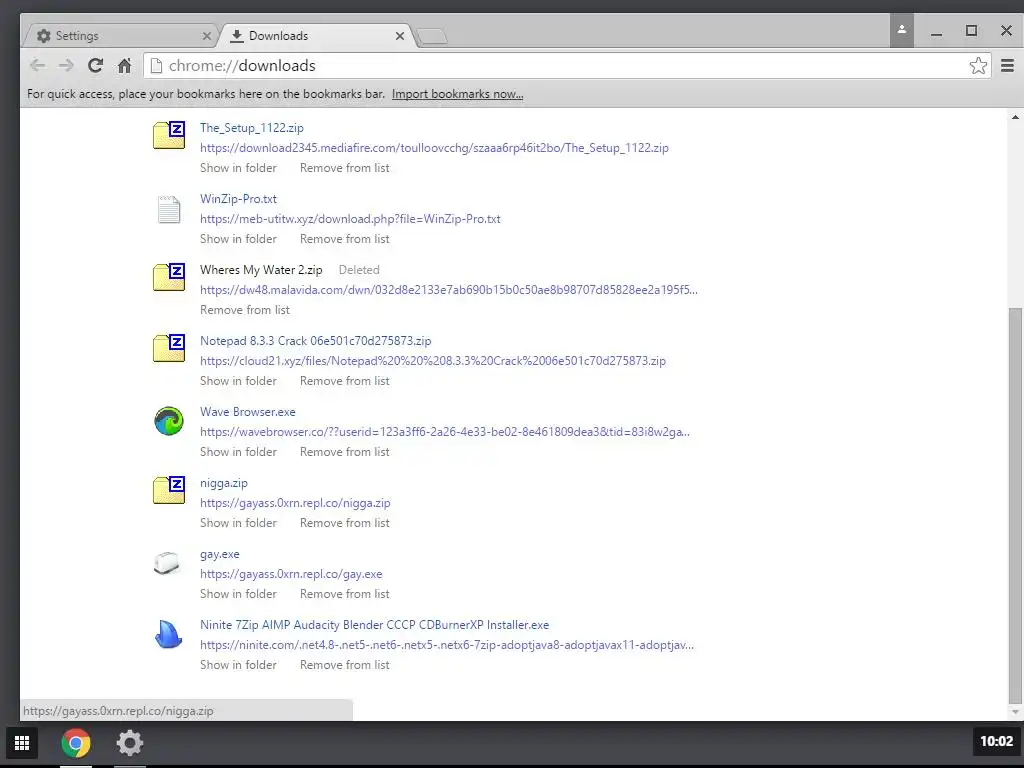Screen dimensions: 1024x768
Task: Click the Wheres My Water 2.zip filename
Action: click(x=261, y=270)
